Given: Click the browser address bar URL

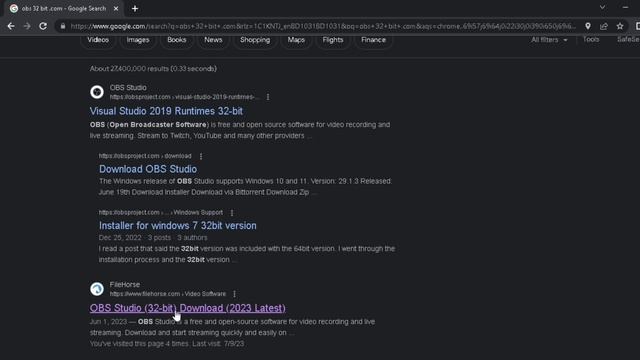Looking at the screenshot, I should point(322,26).
